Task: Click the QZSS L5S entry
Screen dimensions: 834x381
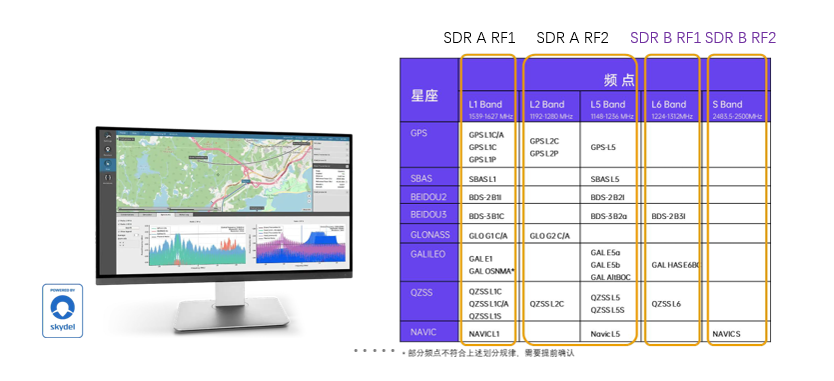Action: [x=607, y=310]
